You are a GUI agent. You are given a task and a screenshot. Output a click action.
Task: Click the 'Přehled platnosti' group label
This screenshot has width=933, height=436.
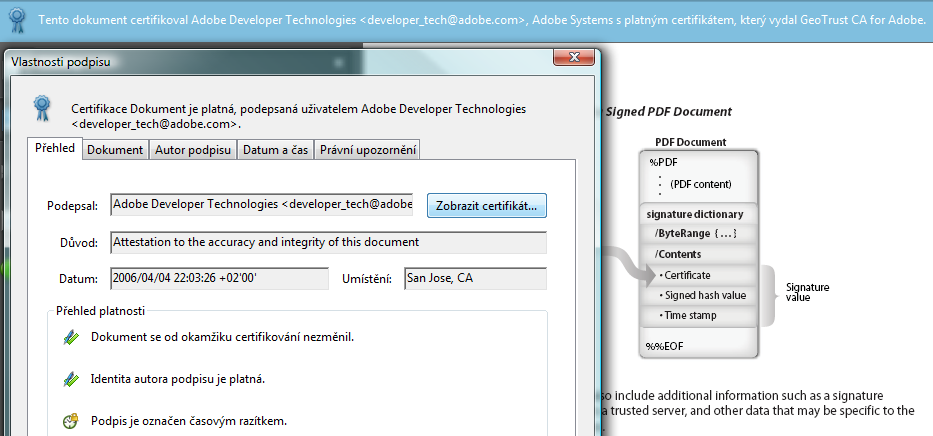(x=100, y=310)
